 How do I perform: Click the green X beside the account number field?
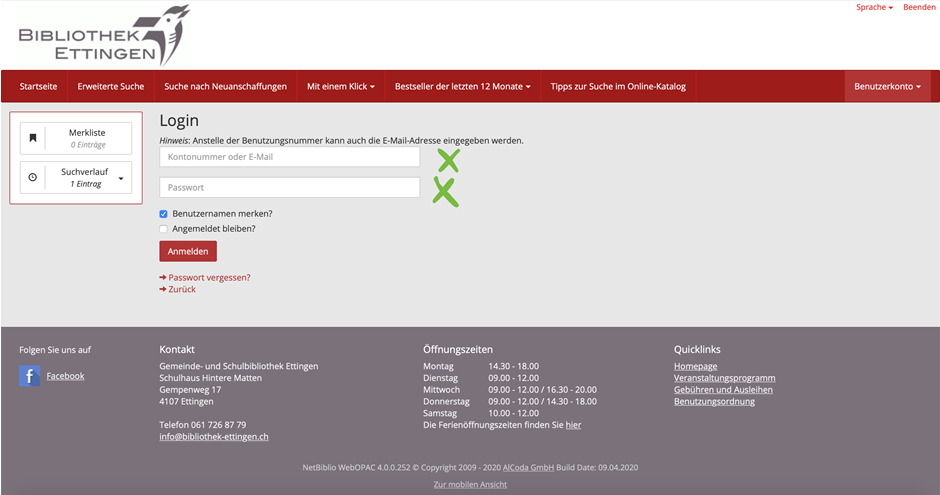coord(448,159)
